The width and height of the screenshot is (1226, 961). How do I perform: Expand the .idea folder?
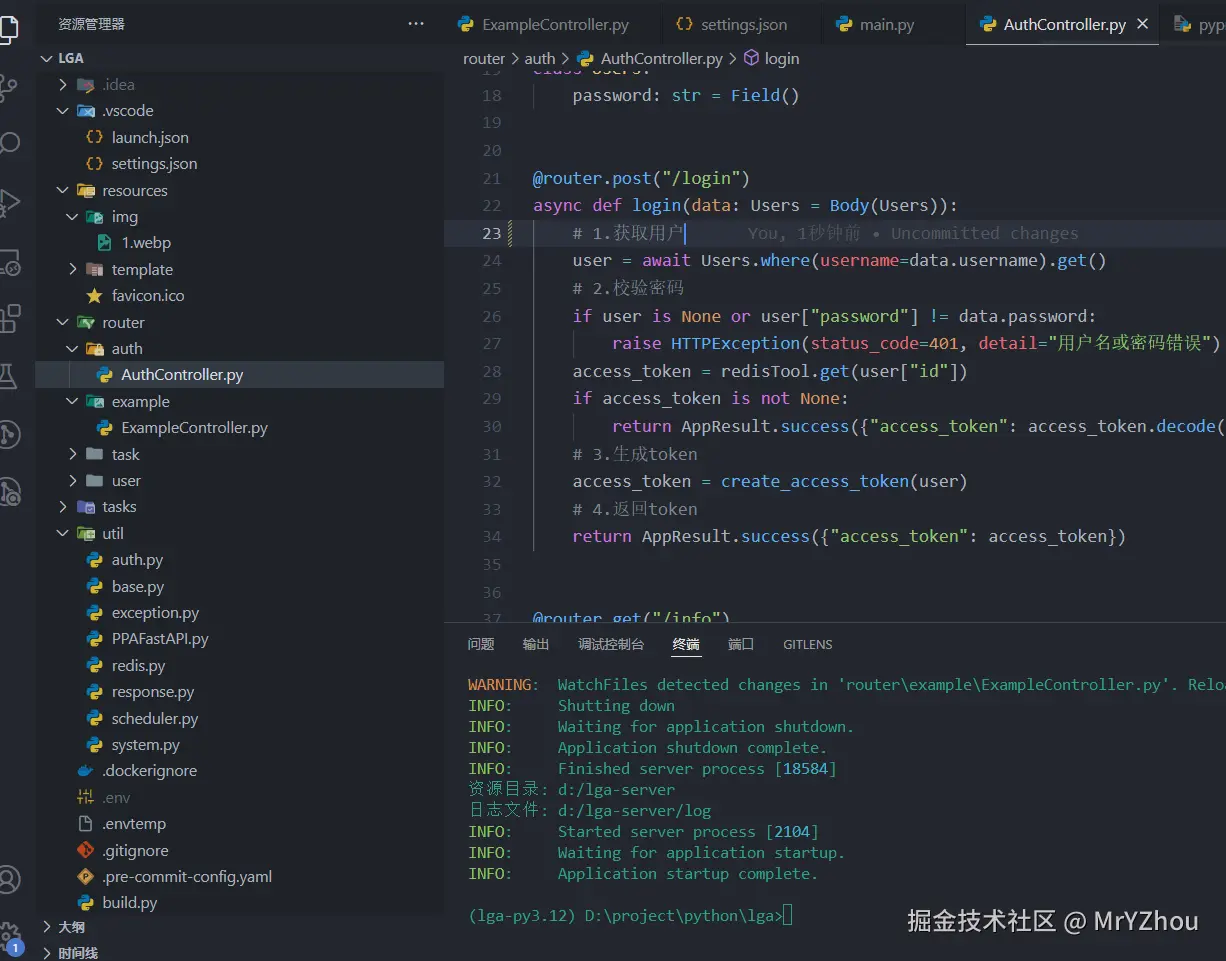(x=64, y=84)
